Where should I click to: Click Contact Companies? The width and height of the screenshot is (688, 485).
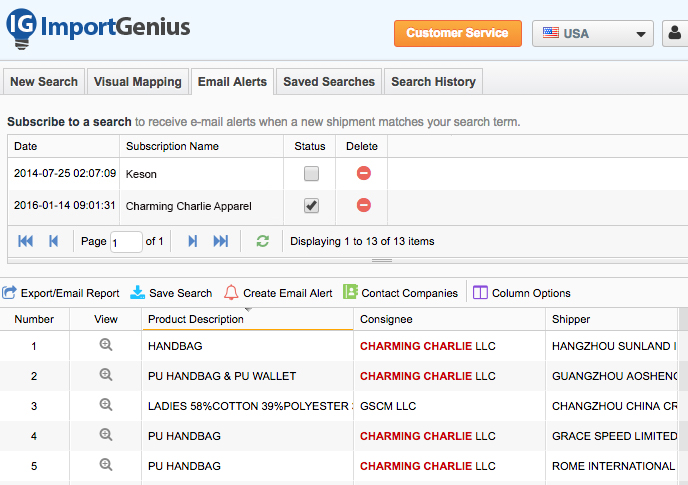point(400,293)
